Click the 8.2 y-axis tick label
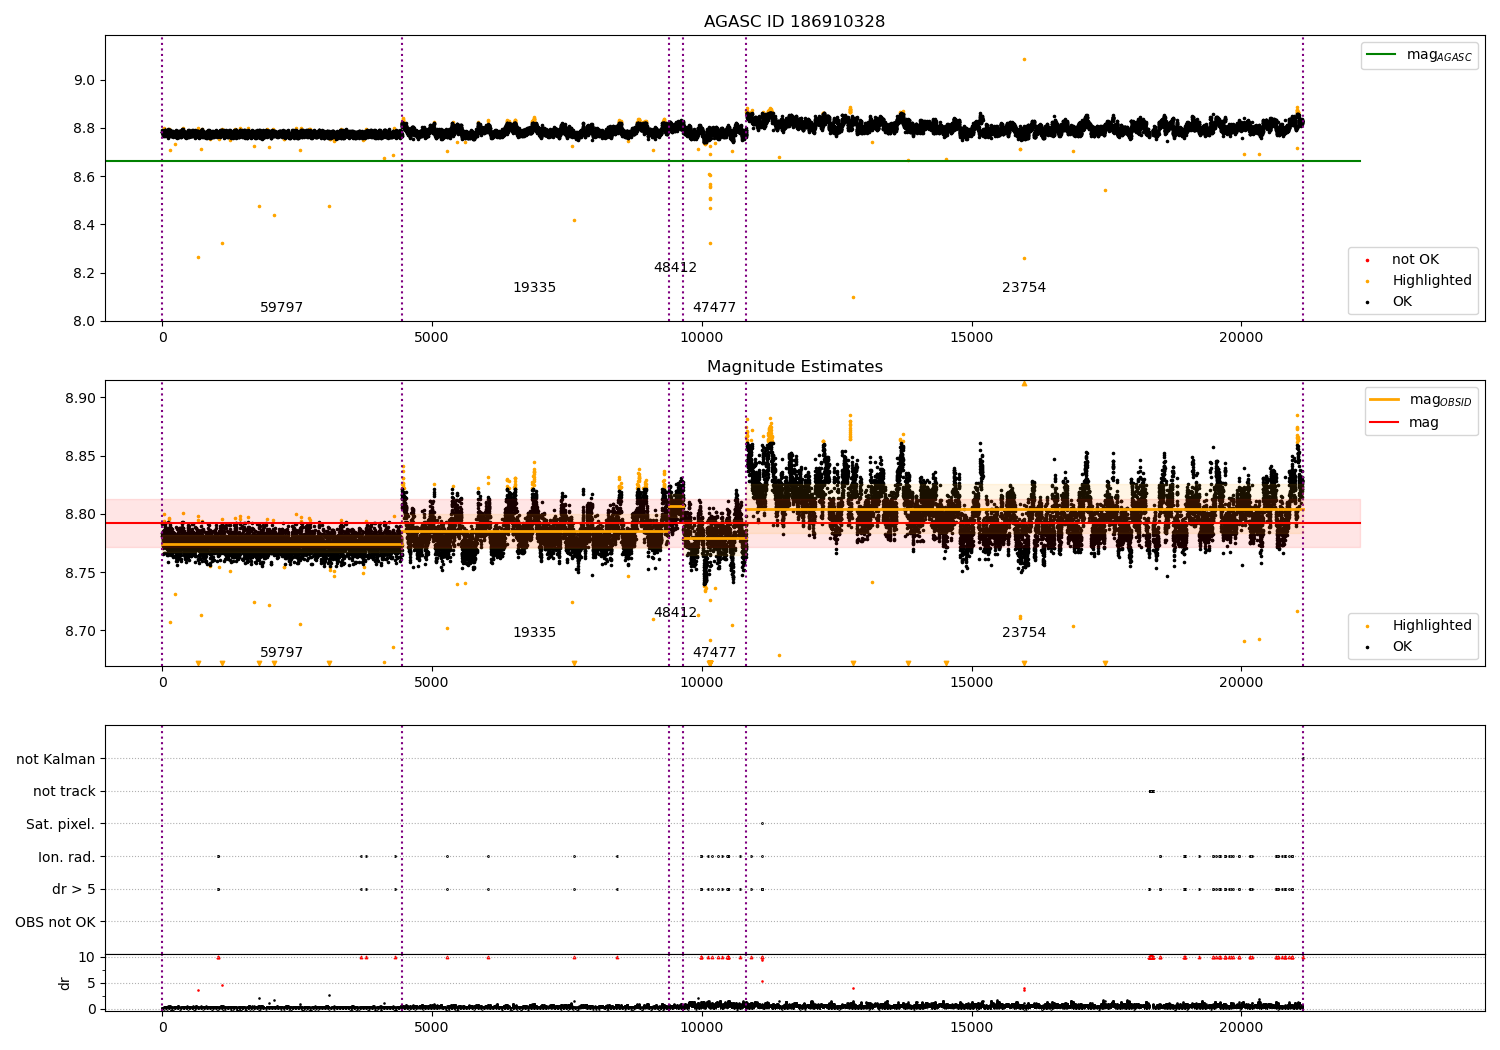The width and height of the screenshot is (1500, 1050). (x=84, y=273)
